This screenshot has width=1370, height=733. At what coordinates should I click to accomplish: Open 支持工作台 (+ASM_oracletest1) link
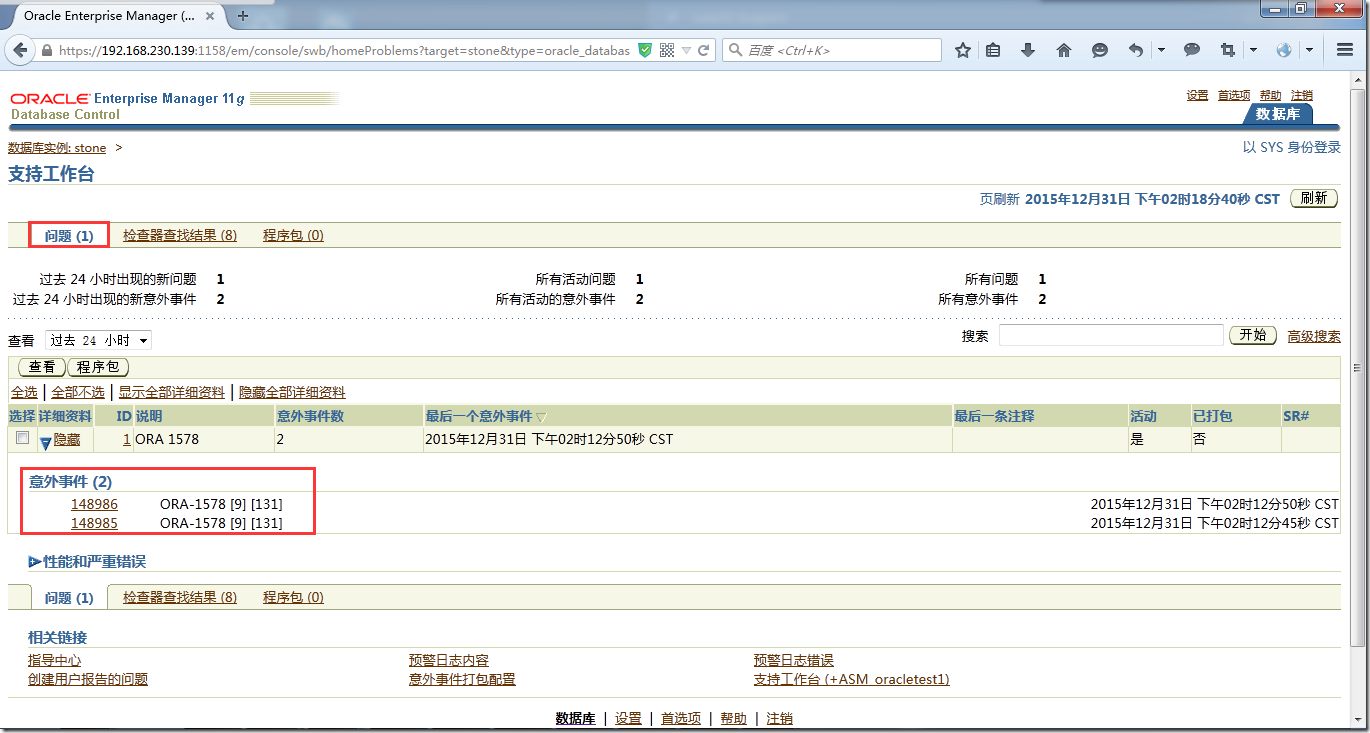point(852,679)
